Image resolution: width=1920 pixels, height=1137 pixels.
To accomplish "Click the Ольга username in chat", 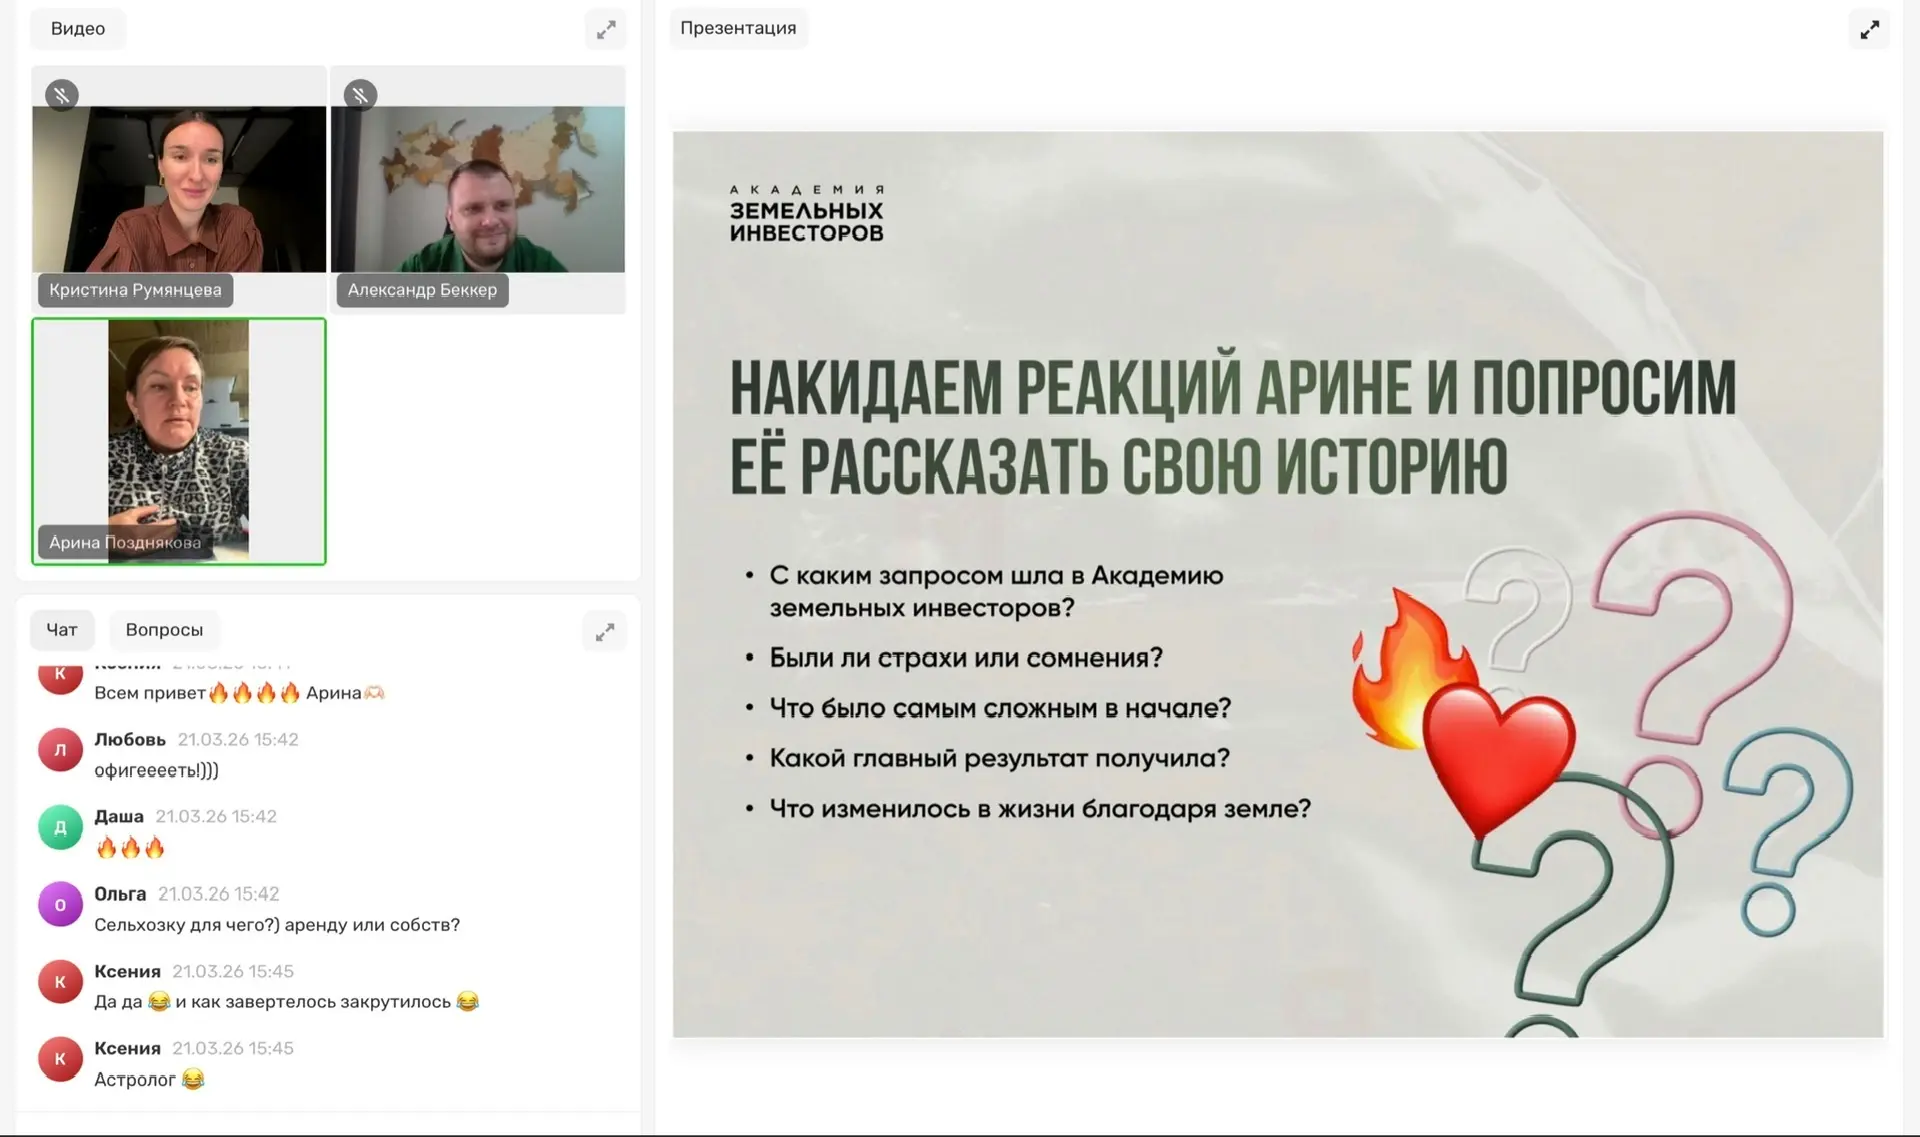I will [120, 894].
